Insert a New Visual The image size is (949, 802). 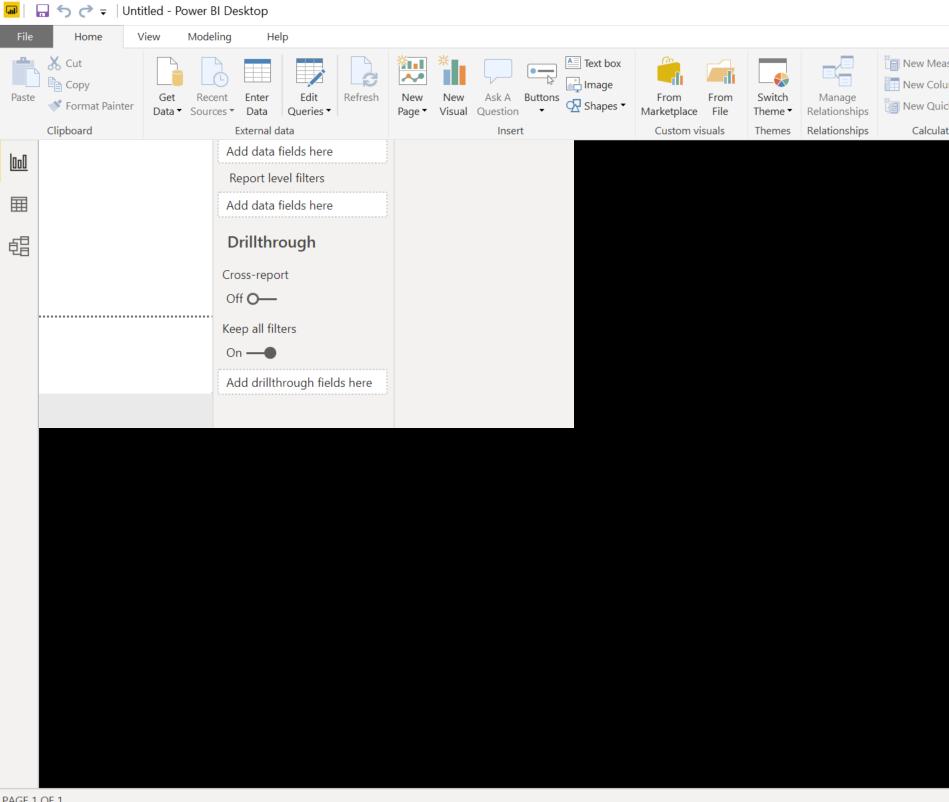coord(453,84)
